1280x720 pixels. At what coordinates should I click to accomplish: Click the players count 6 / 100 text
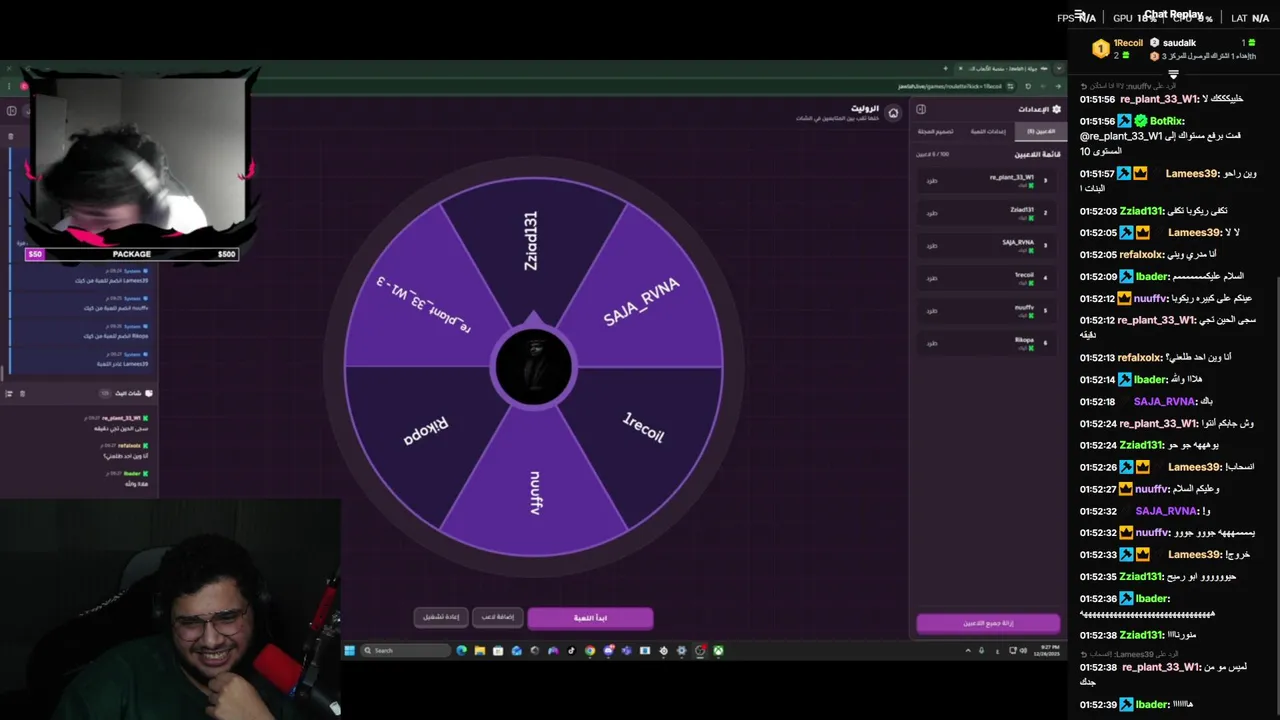click(932, 154)
